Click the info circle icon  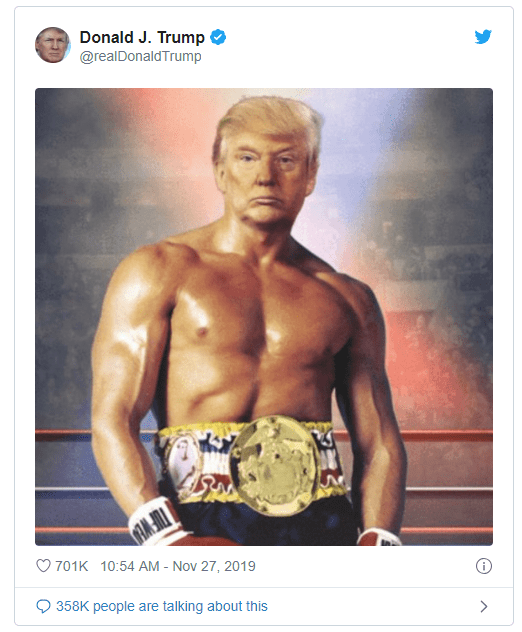(x=484, y=566)
